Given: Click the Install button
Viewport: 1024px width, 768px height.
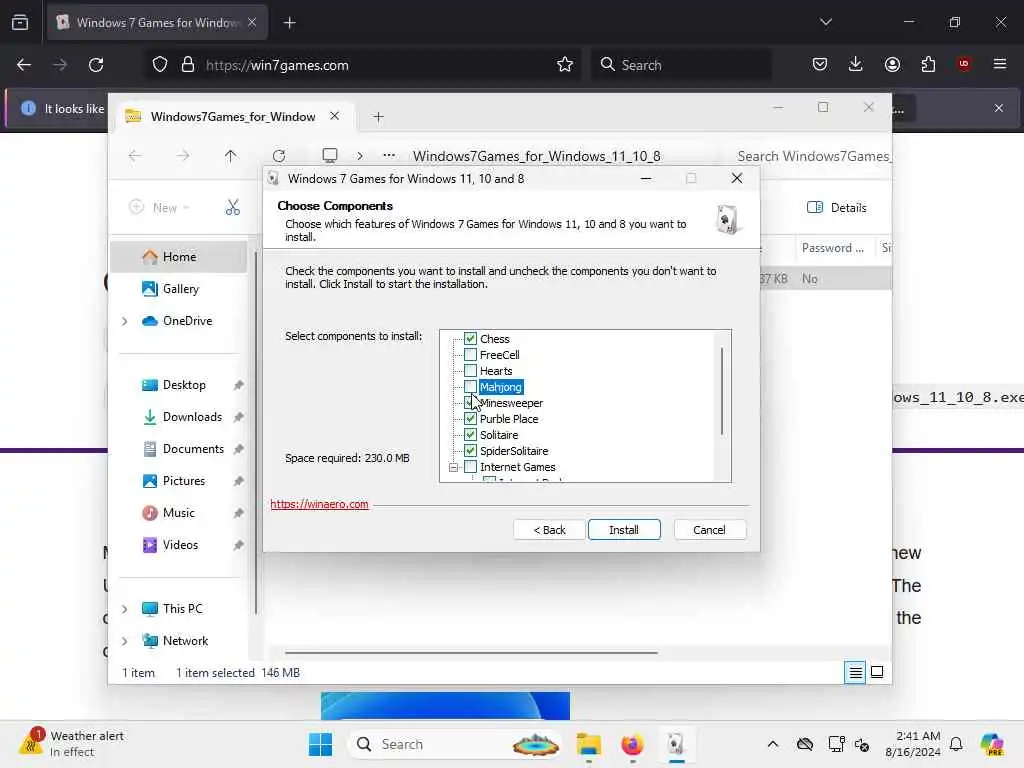Looking at the screenshot, I should (x=624, y=530).
